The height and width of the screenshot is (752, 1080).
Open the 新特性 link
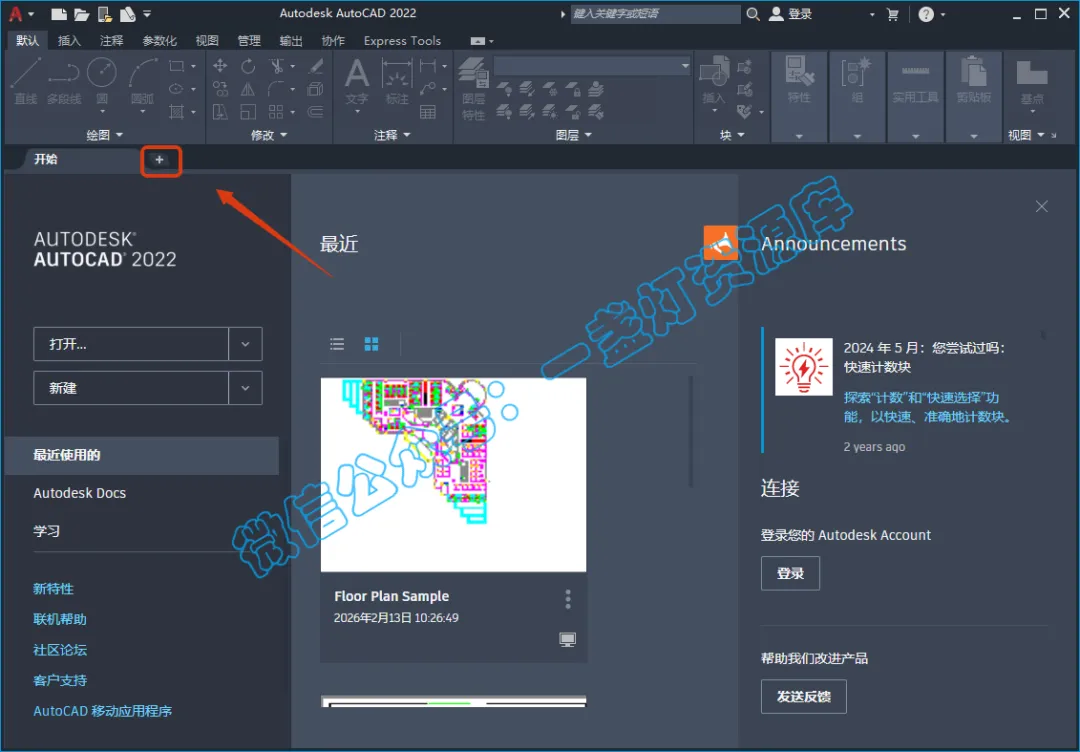click(x=53, y=589)
